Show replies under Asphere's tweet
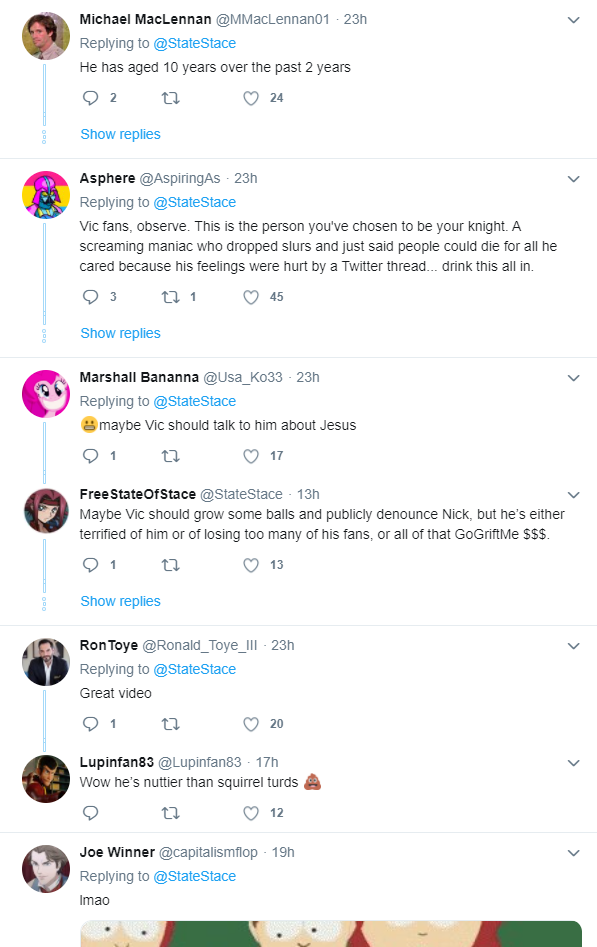 (x=120, y=333)
